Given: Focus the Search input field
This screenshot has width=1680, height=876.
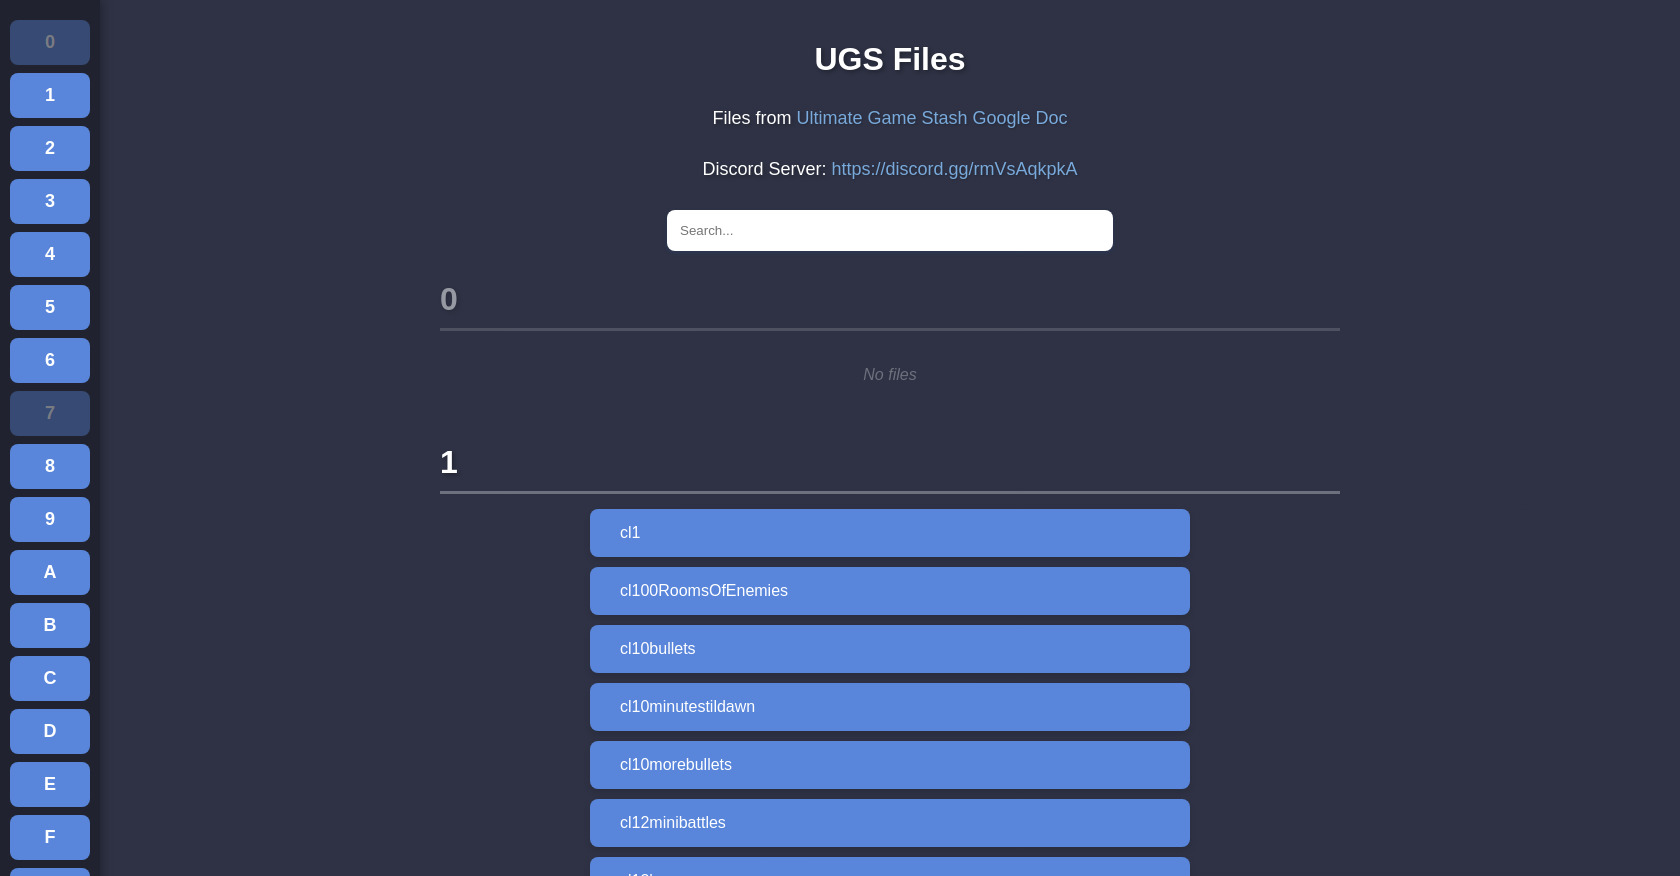Looking at the screenshot, I should (890, 230).
